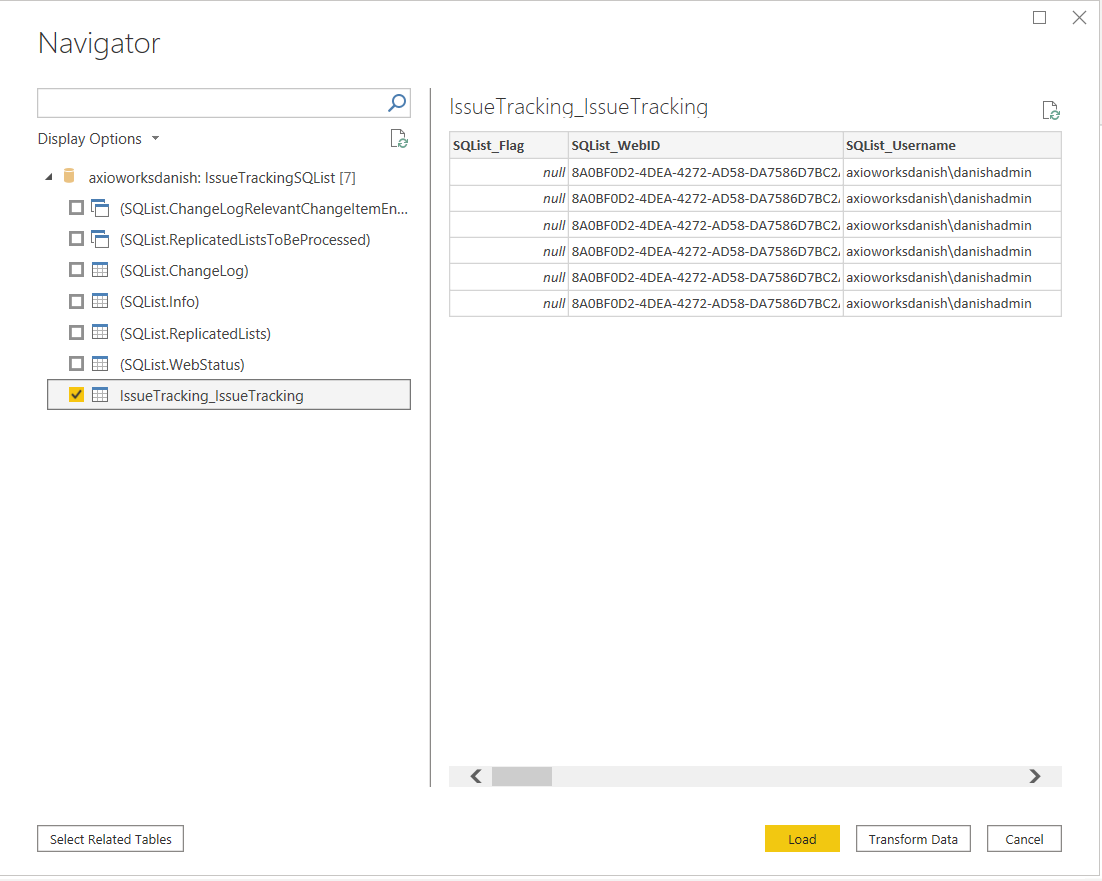Click the horizontal scrollbar thumb

point(521,776)
